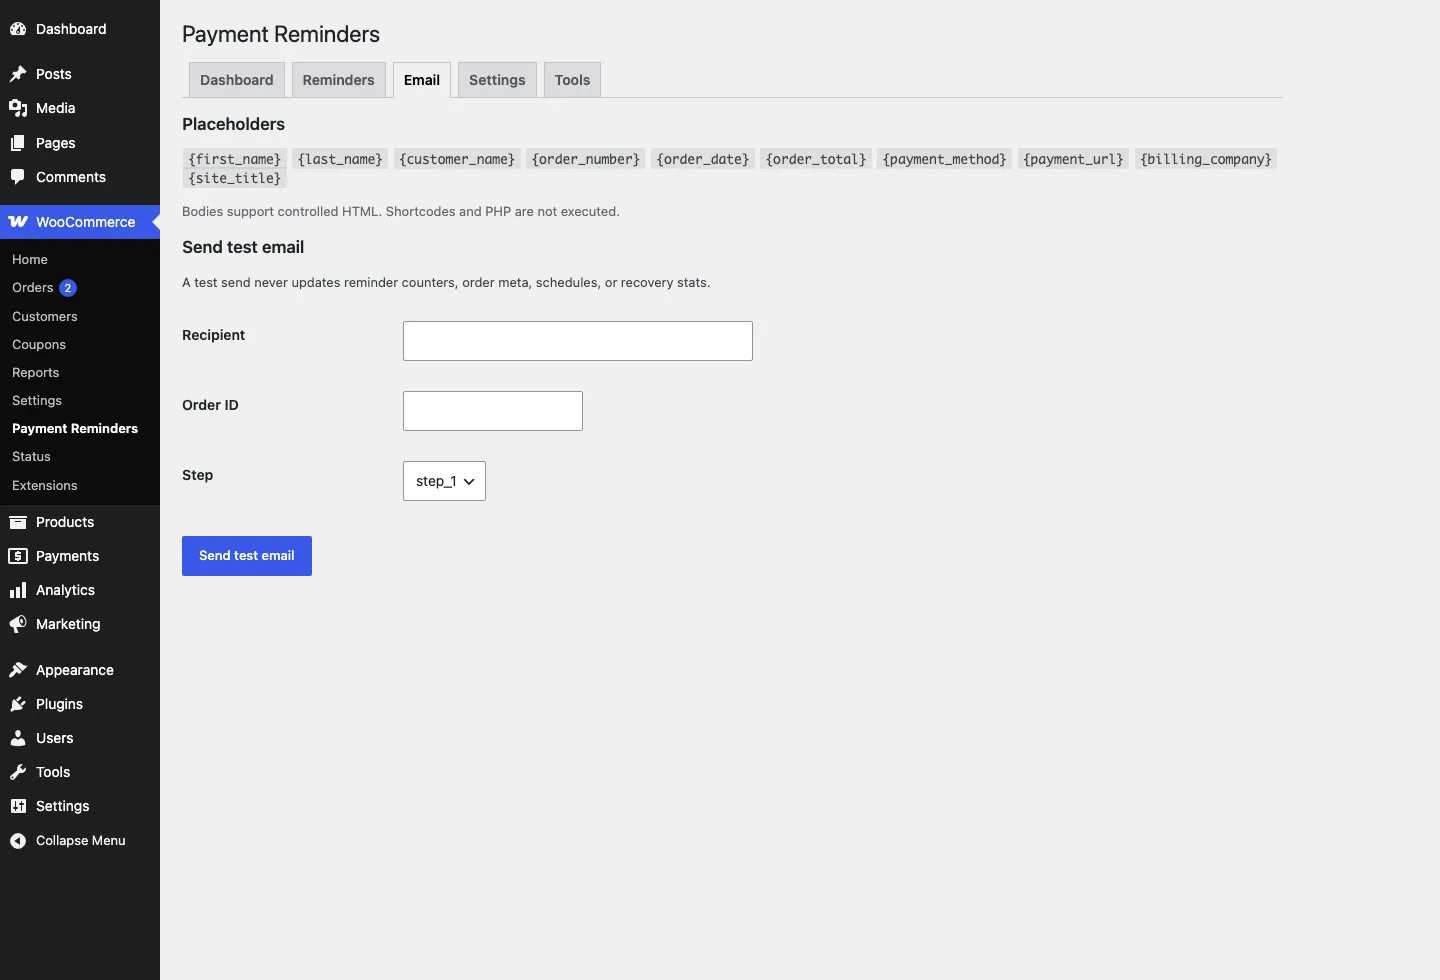This screenshot has width=1440, height=980.
Task: Click the Payment Reminders submenu item
Action: click(75, 428)
